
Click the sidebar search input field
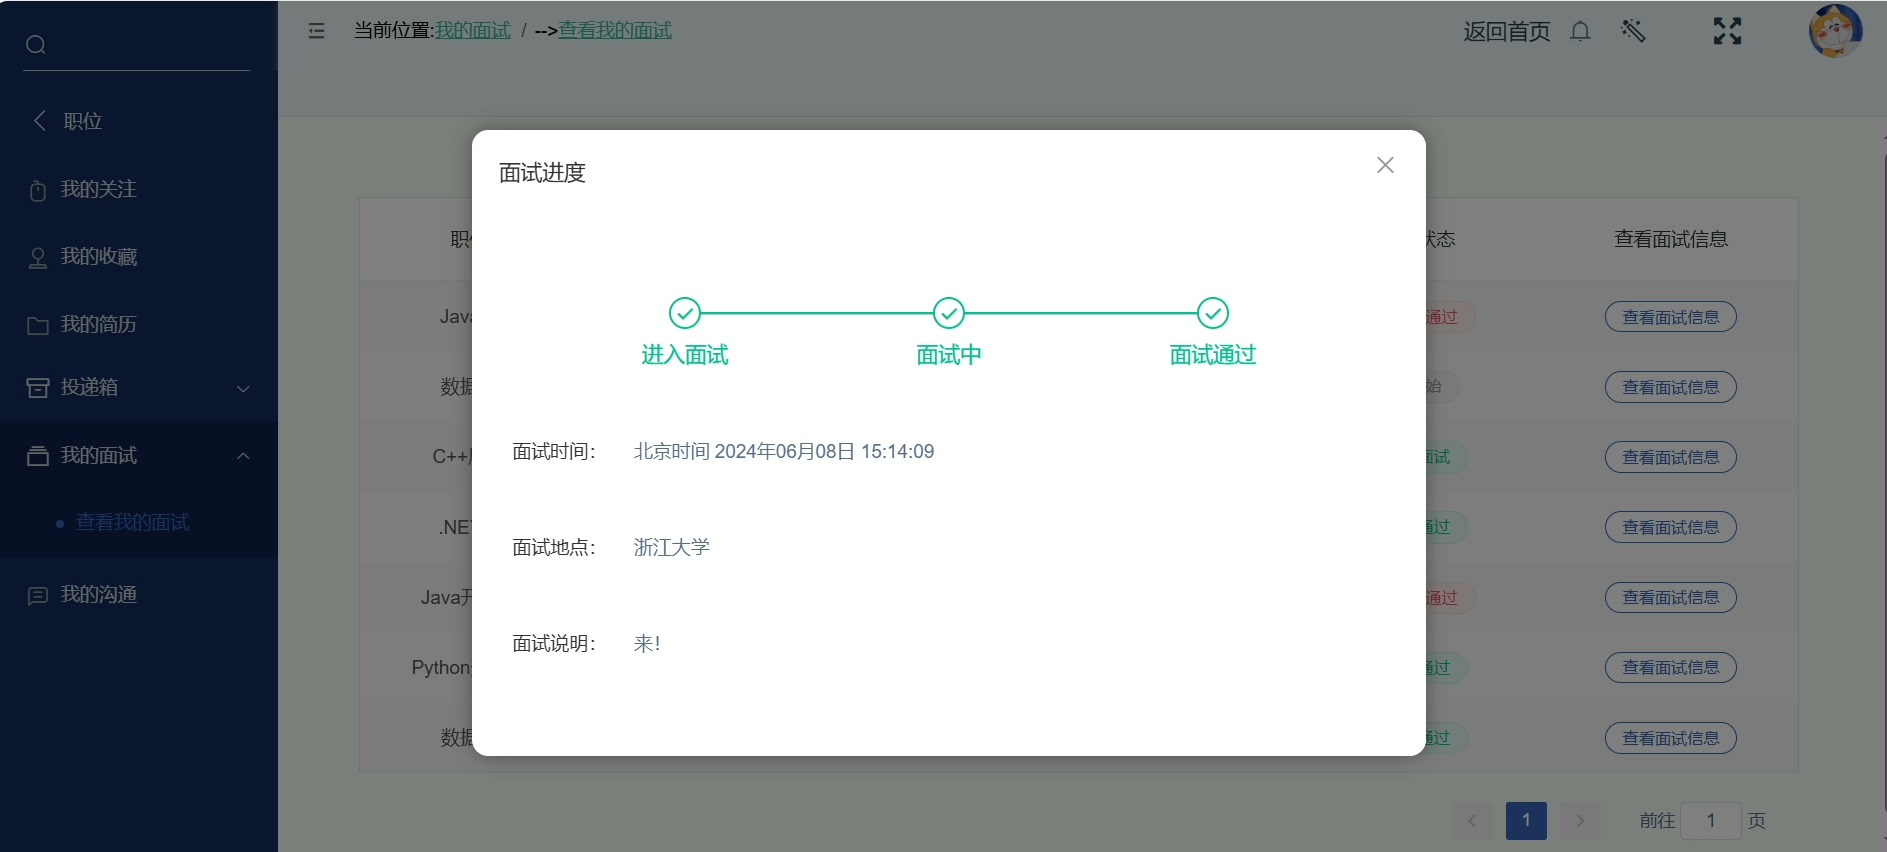(x=136, y=45)
